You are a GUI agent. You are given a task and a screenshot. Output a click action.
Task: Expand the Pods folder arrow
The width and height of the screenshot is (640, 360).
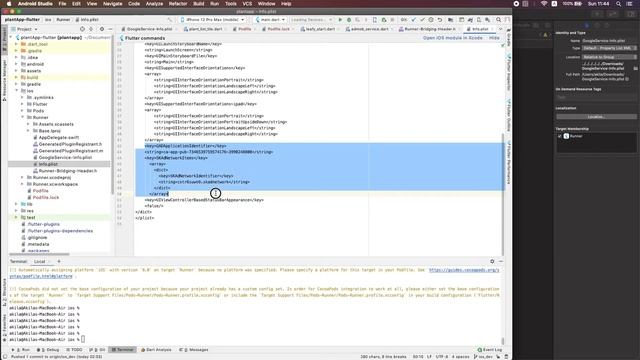22,111
